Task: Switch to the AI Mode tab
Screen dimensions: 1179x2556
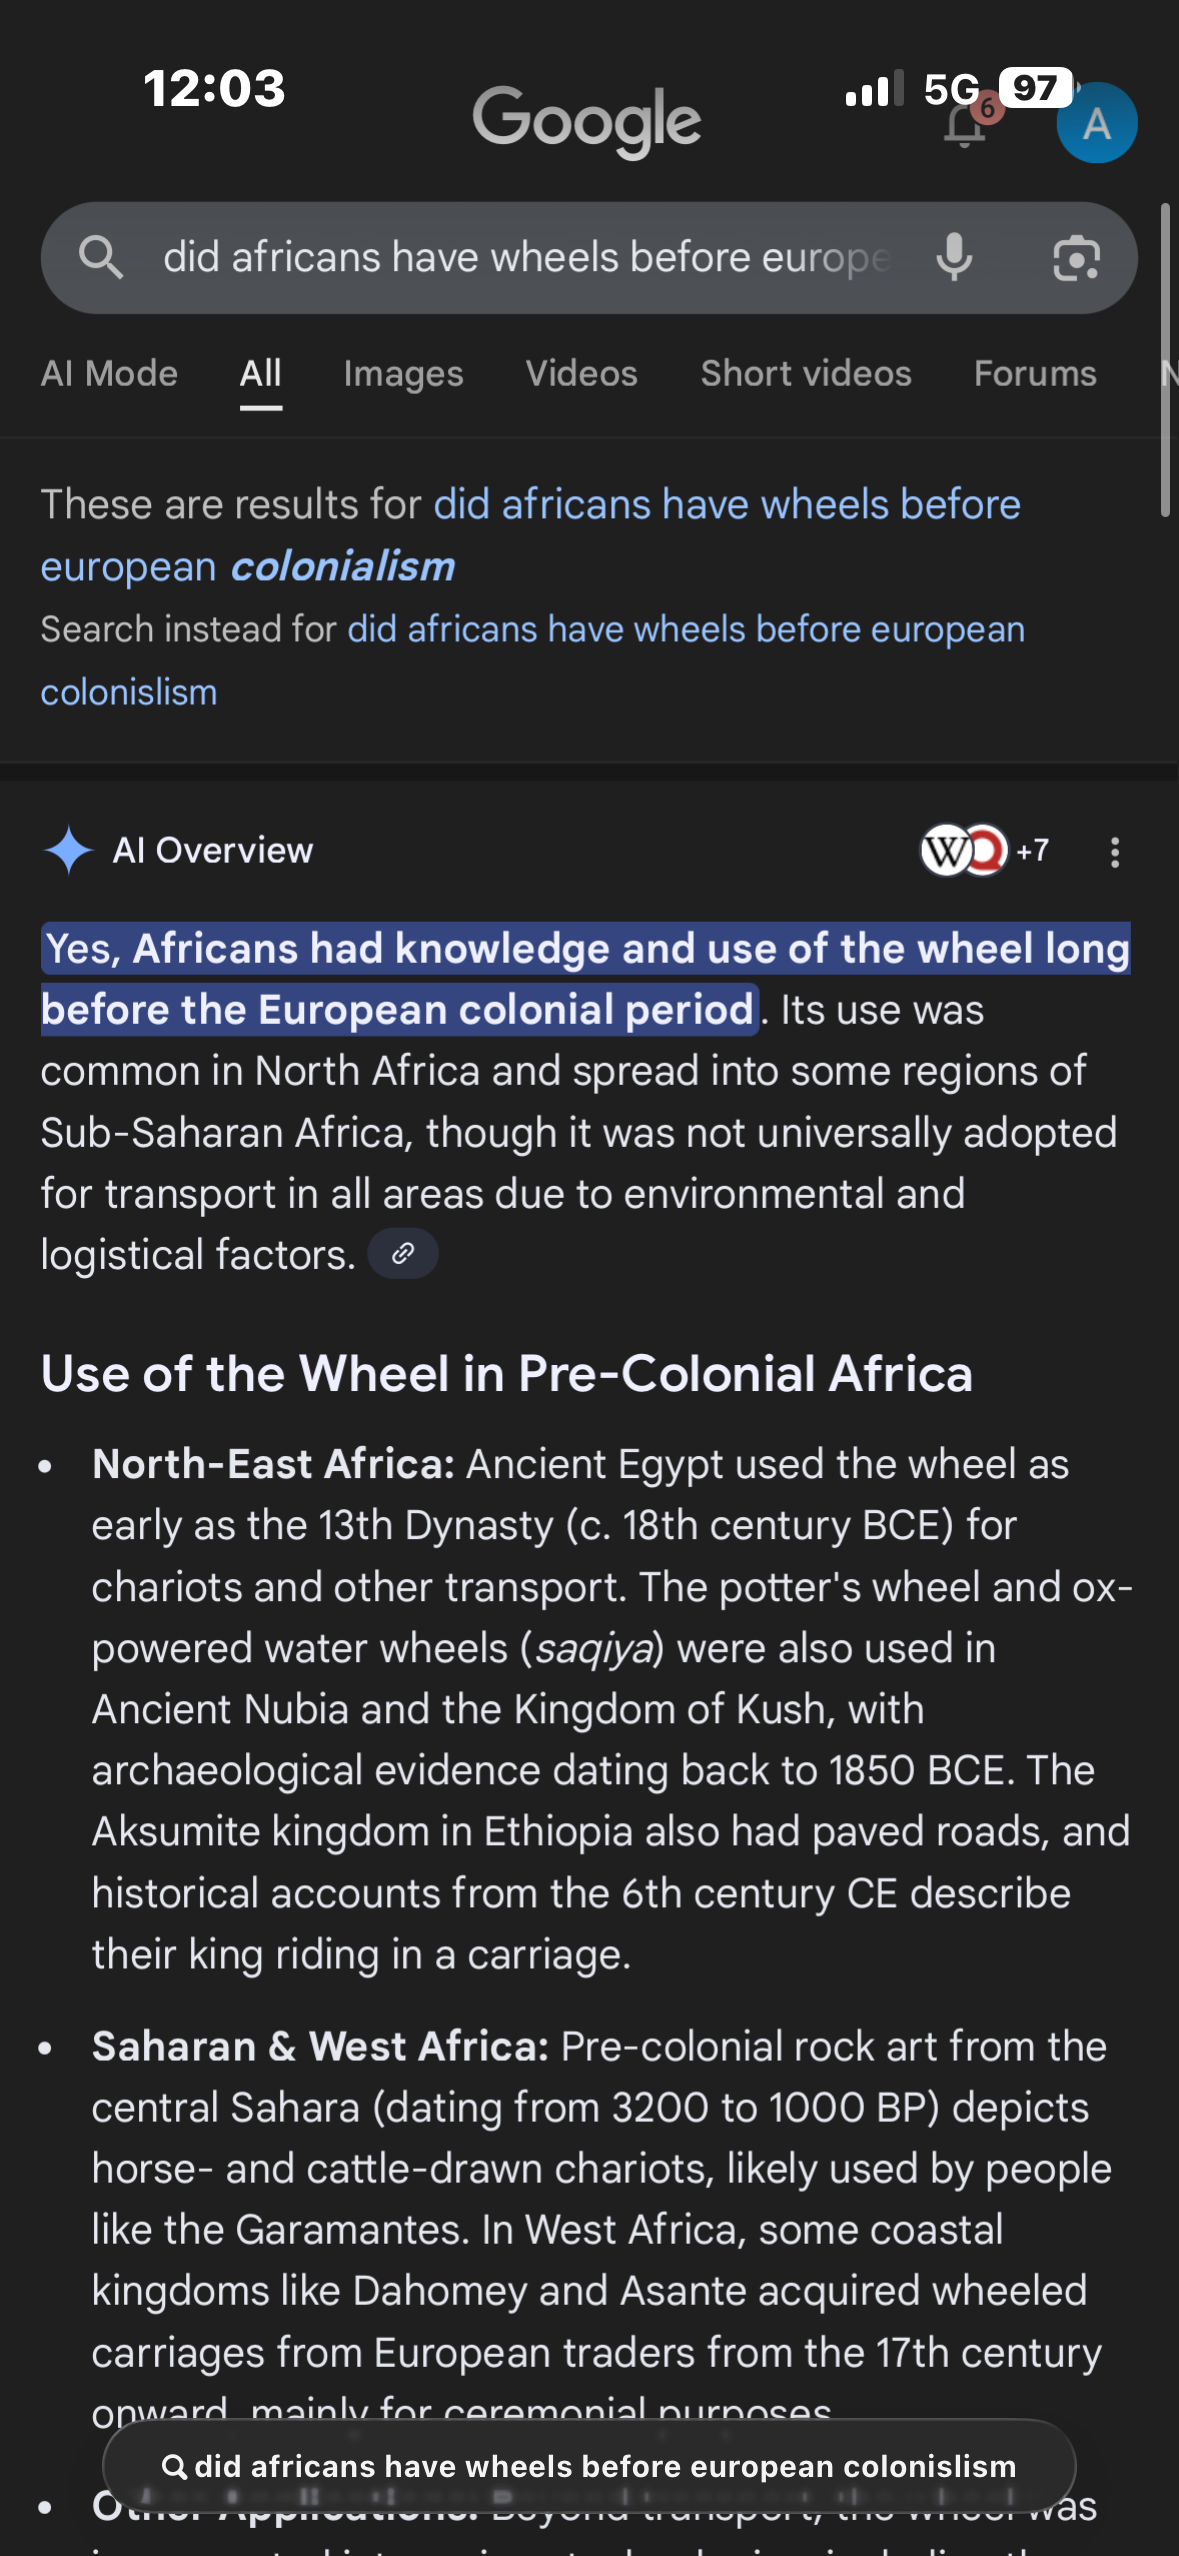Action: (x=109, y=374)
